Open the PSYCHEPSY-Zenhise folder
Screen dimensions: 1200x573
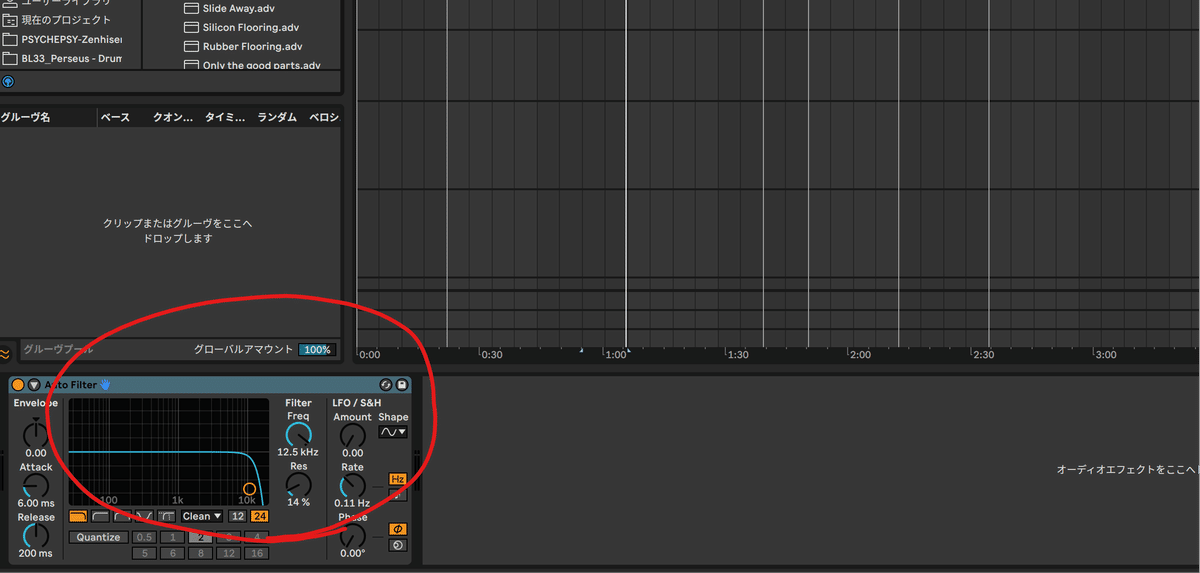pos(62,39)
